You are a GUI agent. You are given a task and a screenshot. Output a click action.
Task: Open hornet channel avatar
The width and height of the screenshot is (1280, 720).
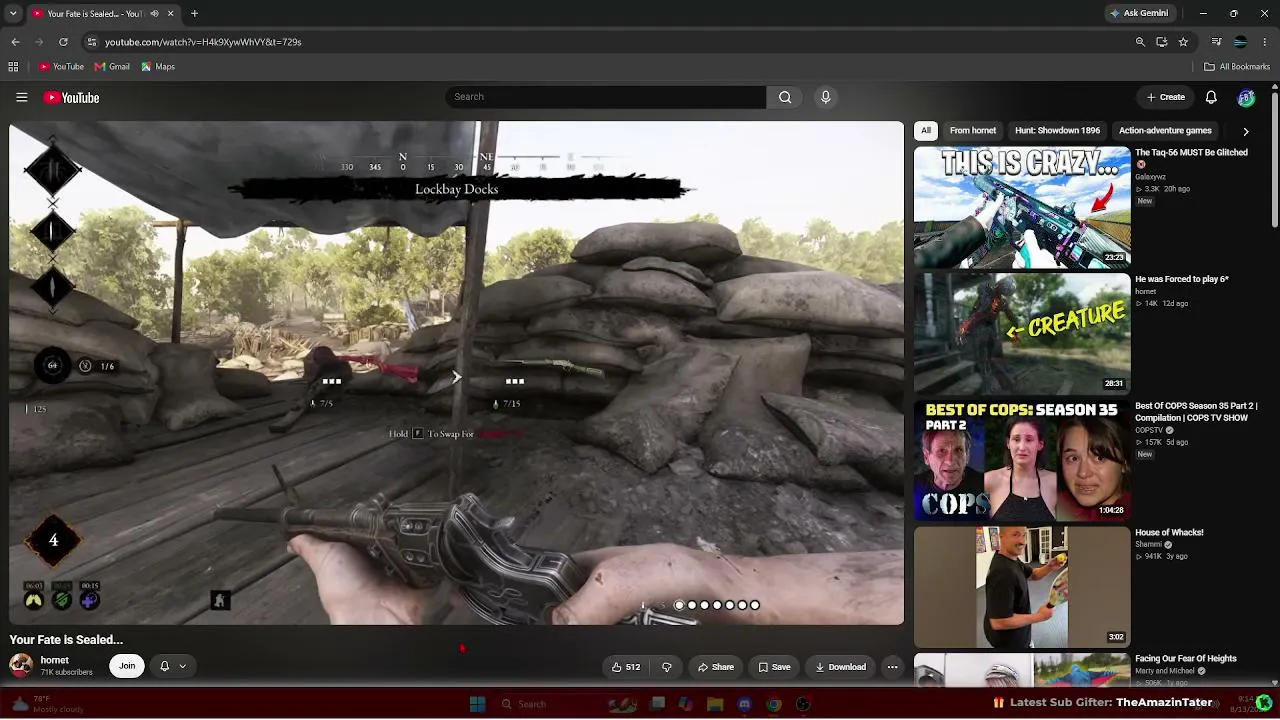(x=21, y=666)
